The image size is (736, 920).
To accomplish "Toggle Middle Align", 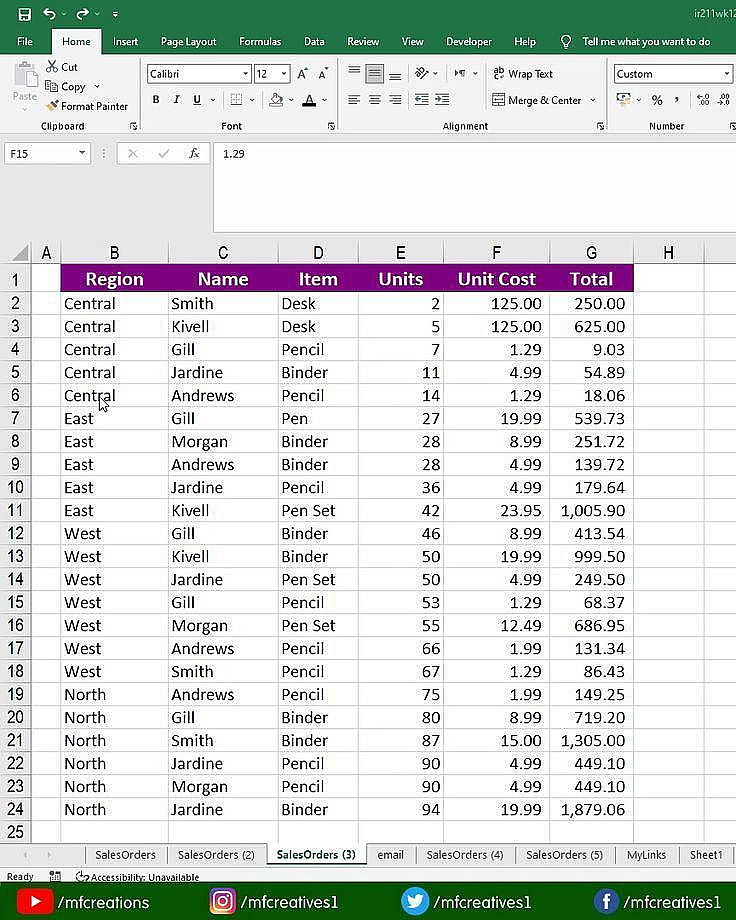I will [374, 73].
